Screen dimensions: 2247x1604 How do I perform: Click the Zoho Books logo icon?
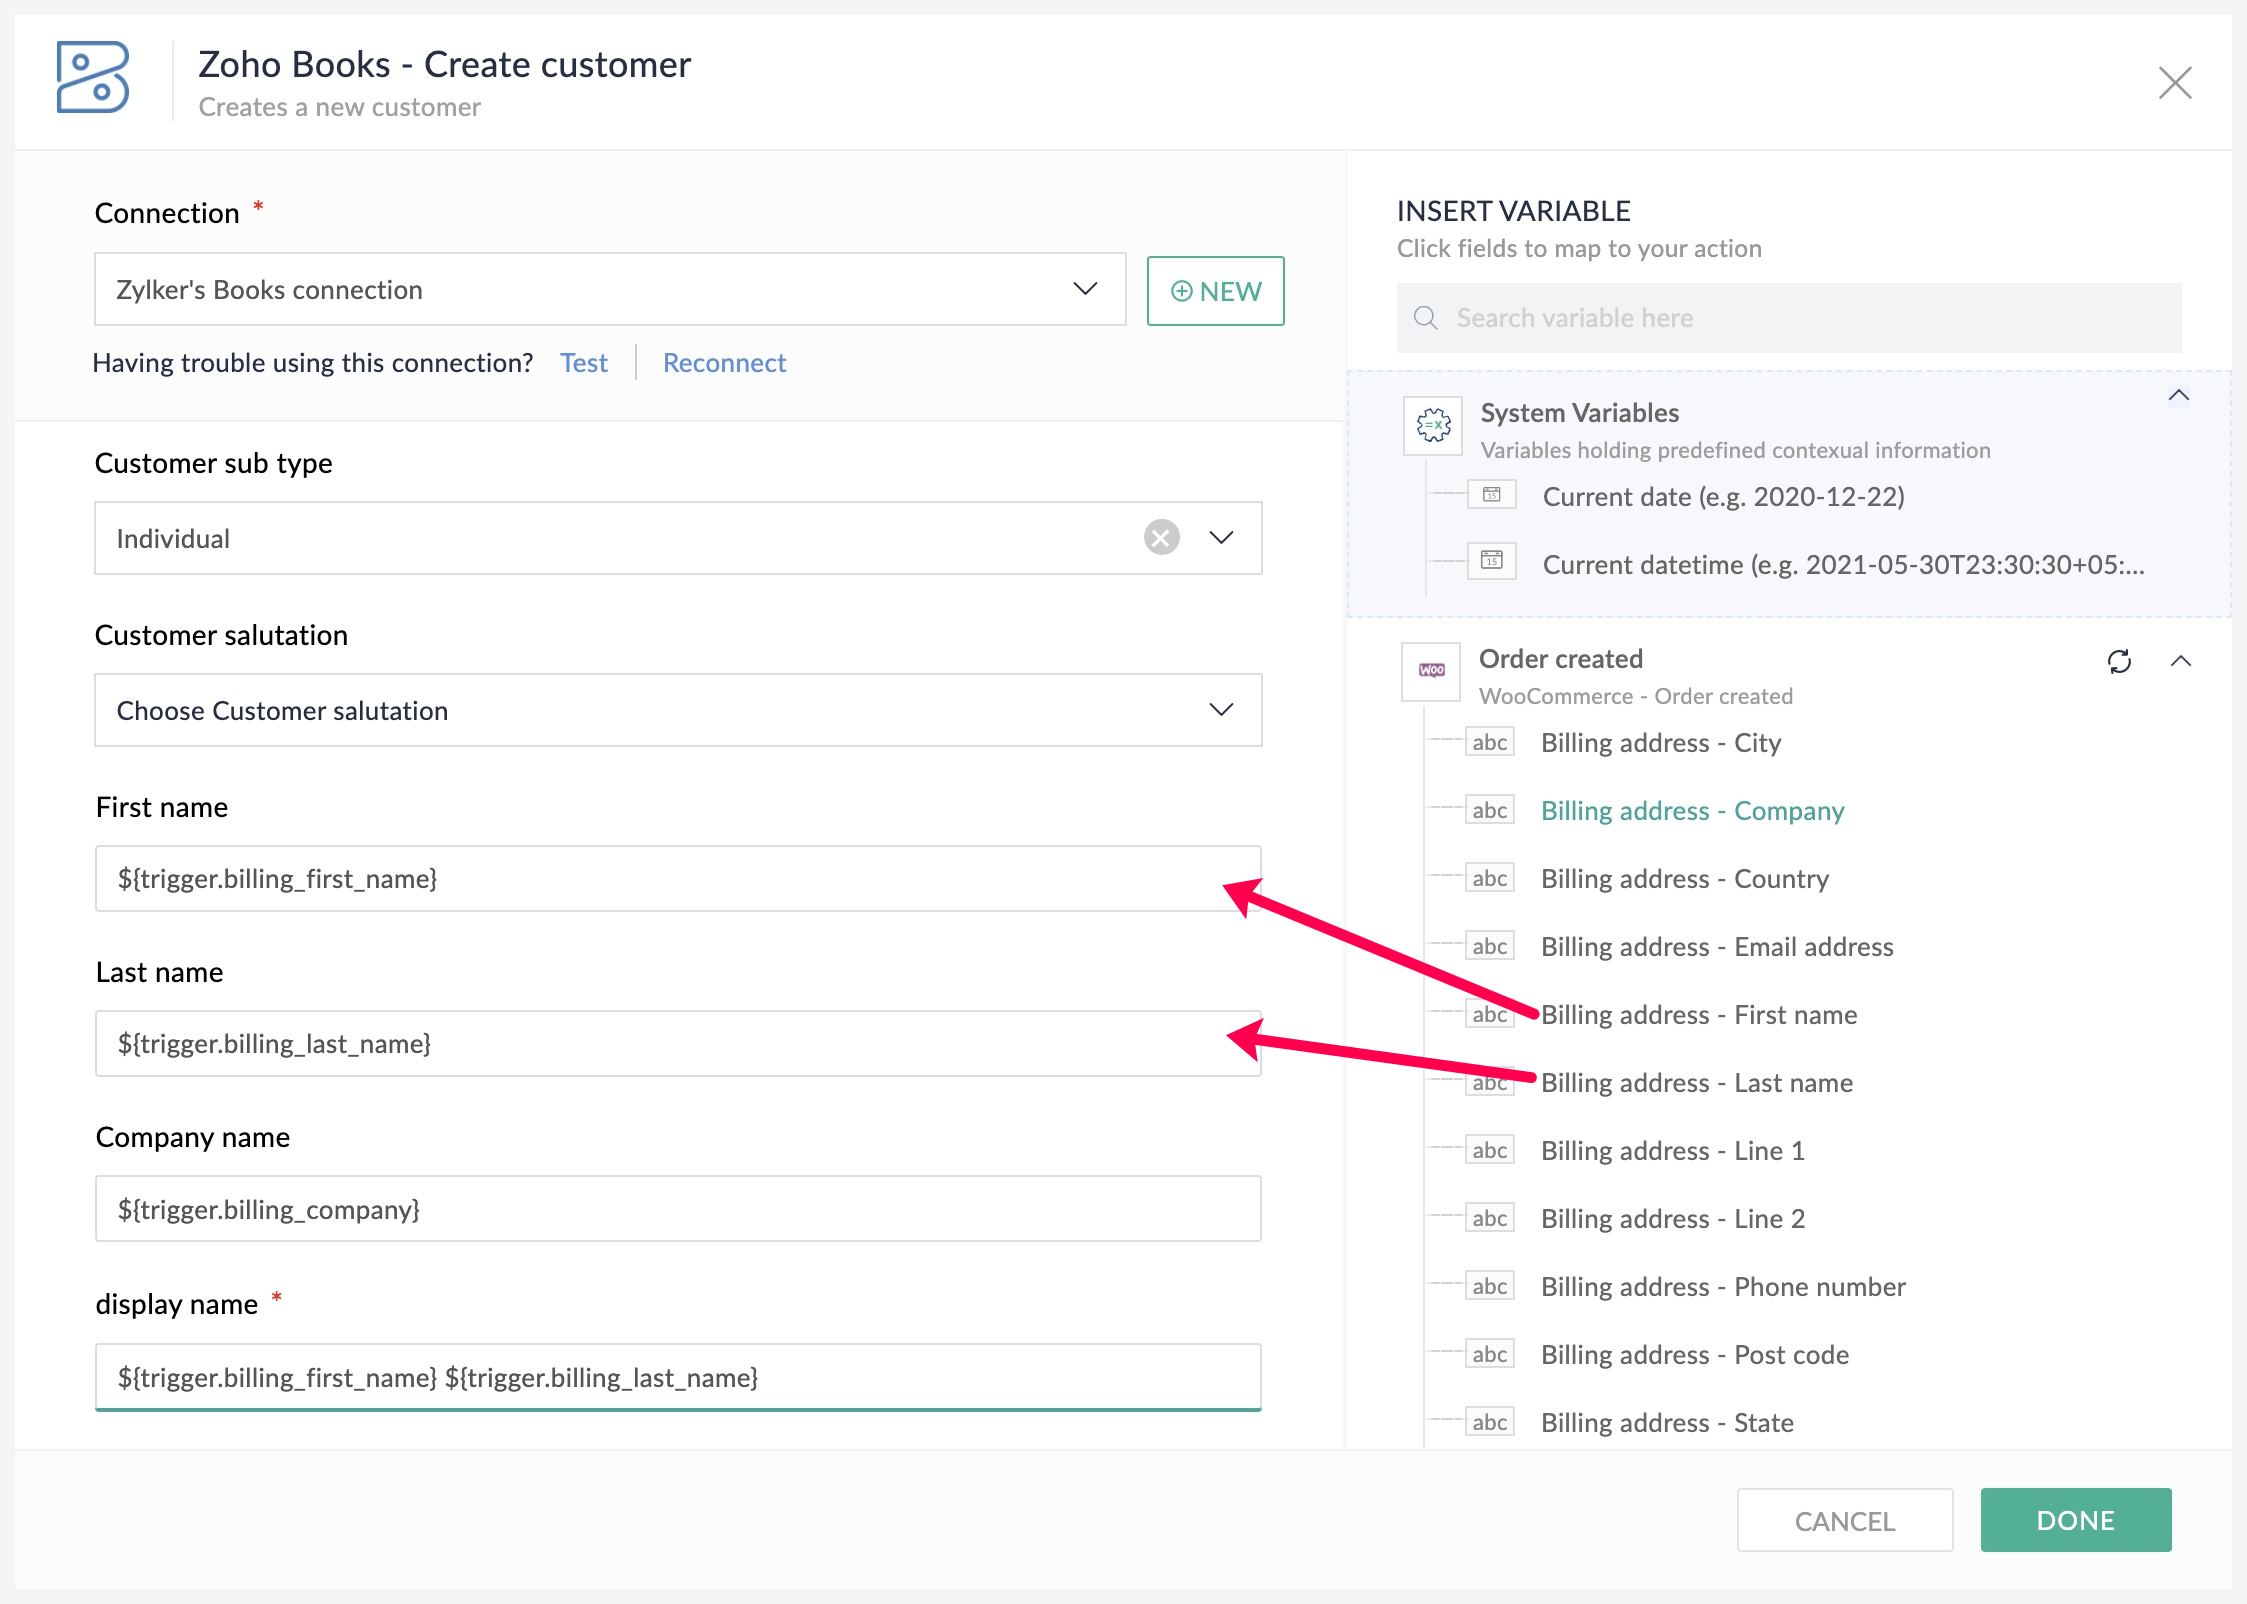click(92, 78)
